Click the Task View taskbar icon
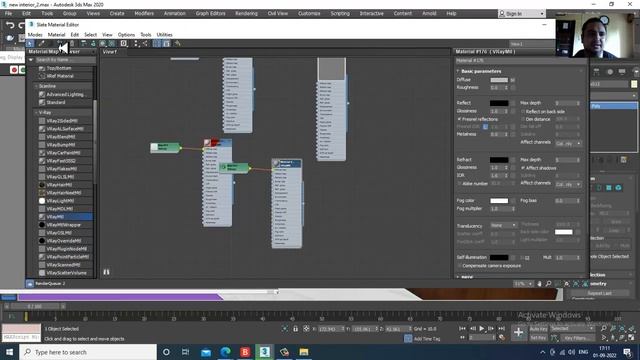 coord(186,352)
